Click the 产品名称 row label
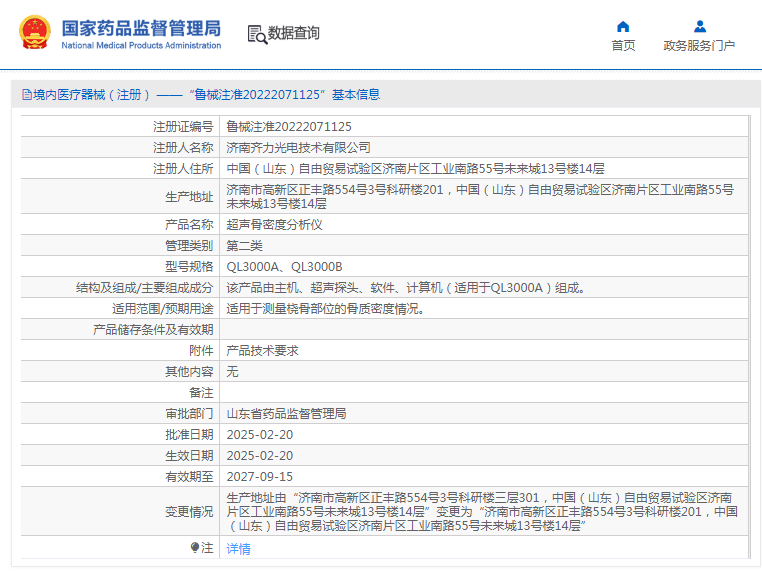Screen dimensions: 762x573 [x=189, y=225]
